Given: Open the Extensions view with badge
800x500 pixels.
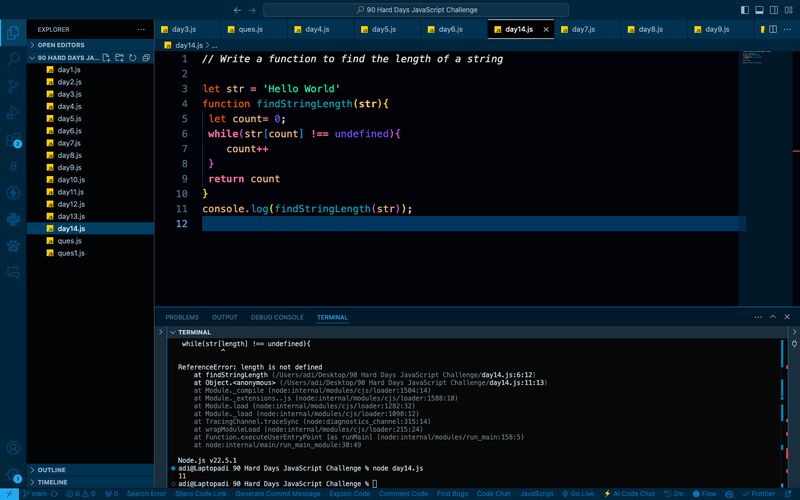Looking at the screenshot, I should tap(13, 140).
